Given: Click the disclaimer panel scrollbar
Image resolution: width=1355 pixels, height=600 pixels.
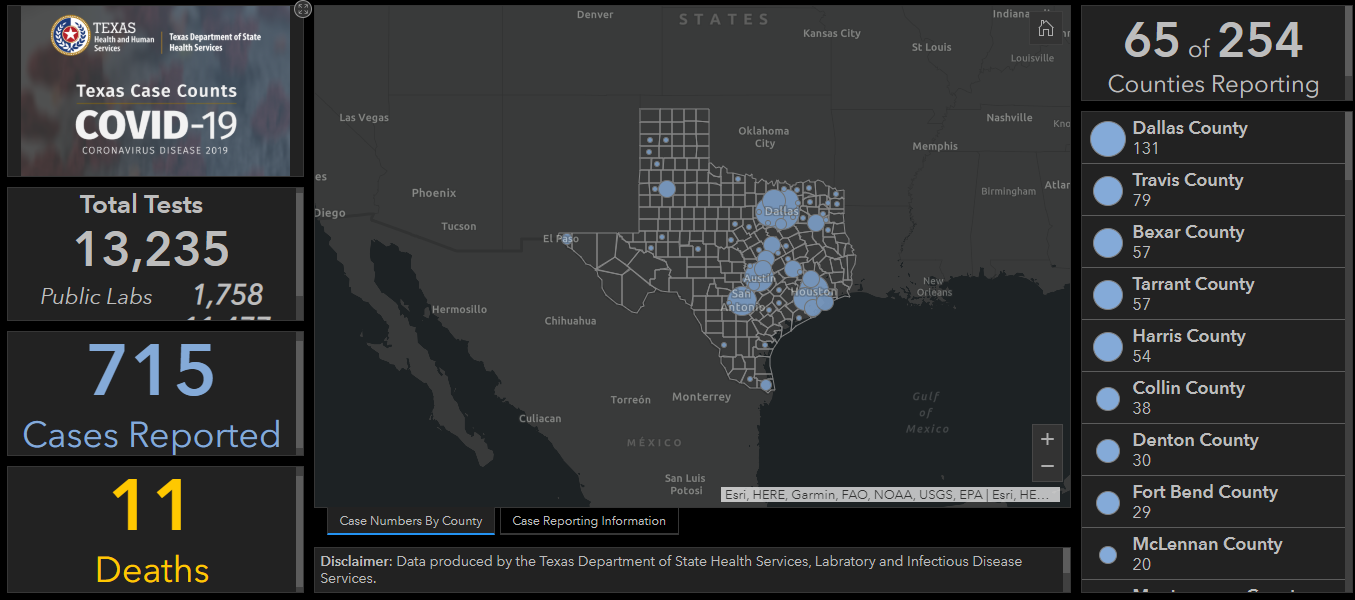Looking at the screenshot, I should pyautogui.click(x=1066, y=561).
